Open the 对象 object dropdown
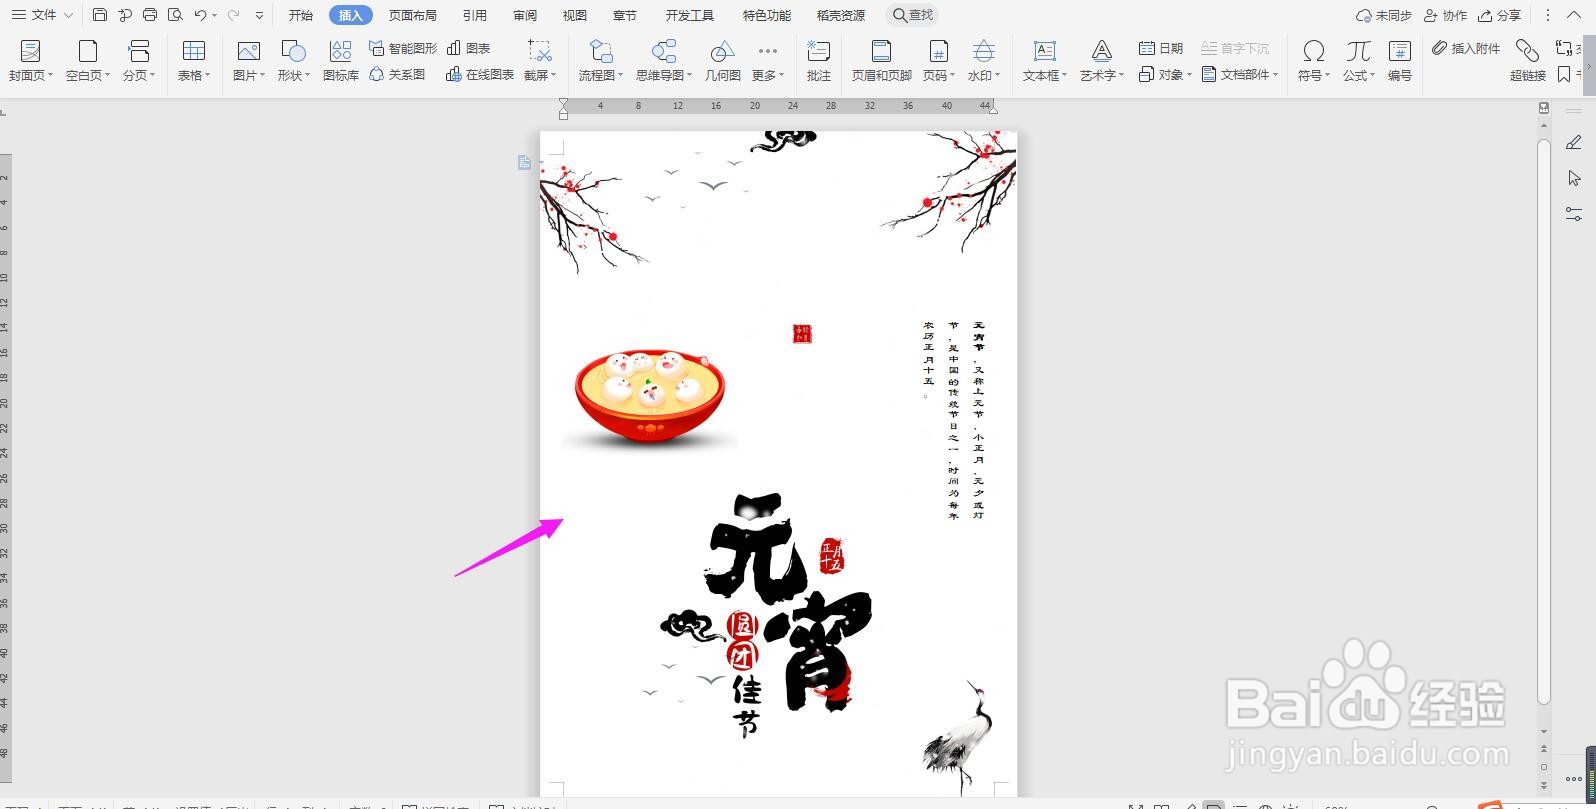1596x809 pixels. [x=1165, y=74]
